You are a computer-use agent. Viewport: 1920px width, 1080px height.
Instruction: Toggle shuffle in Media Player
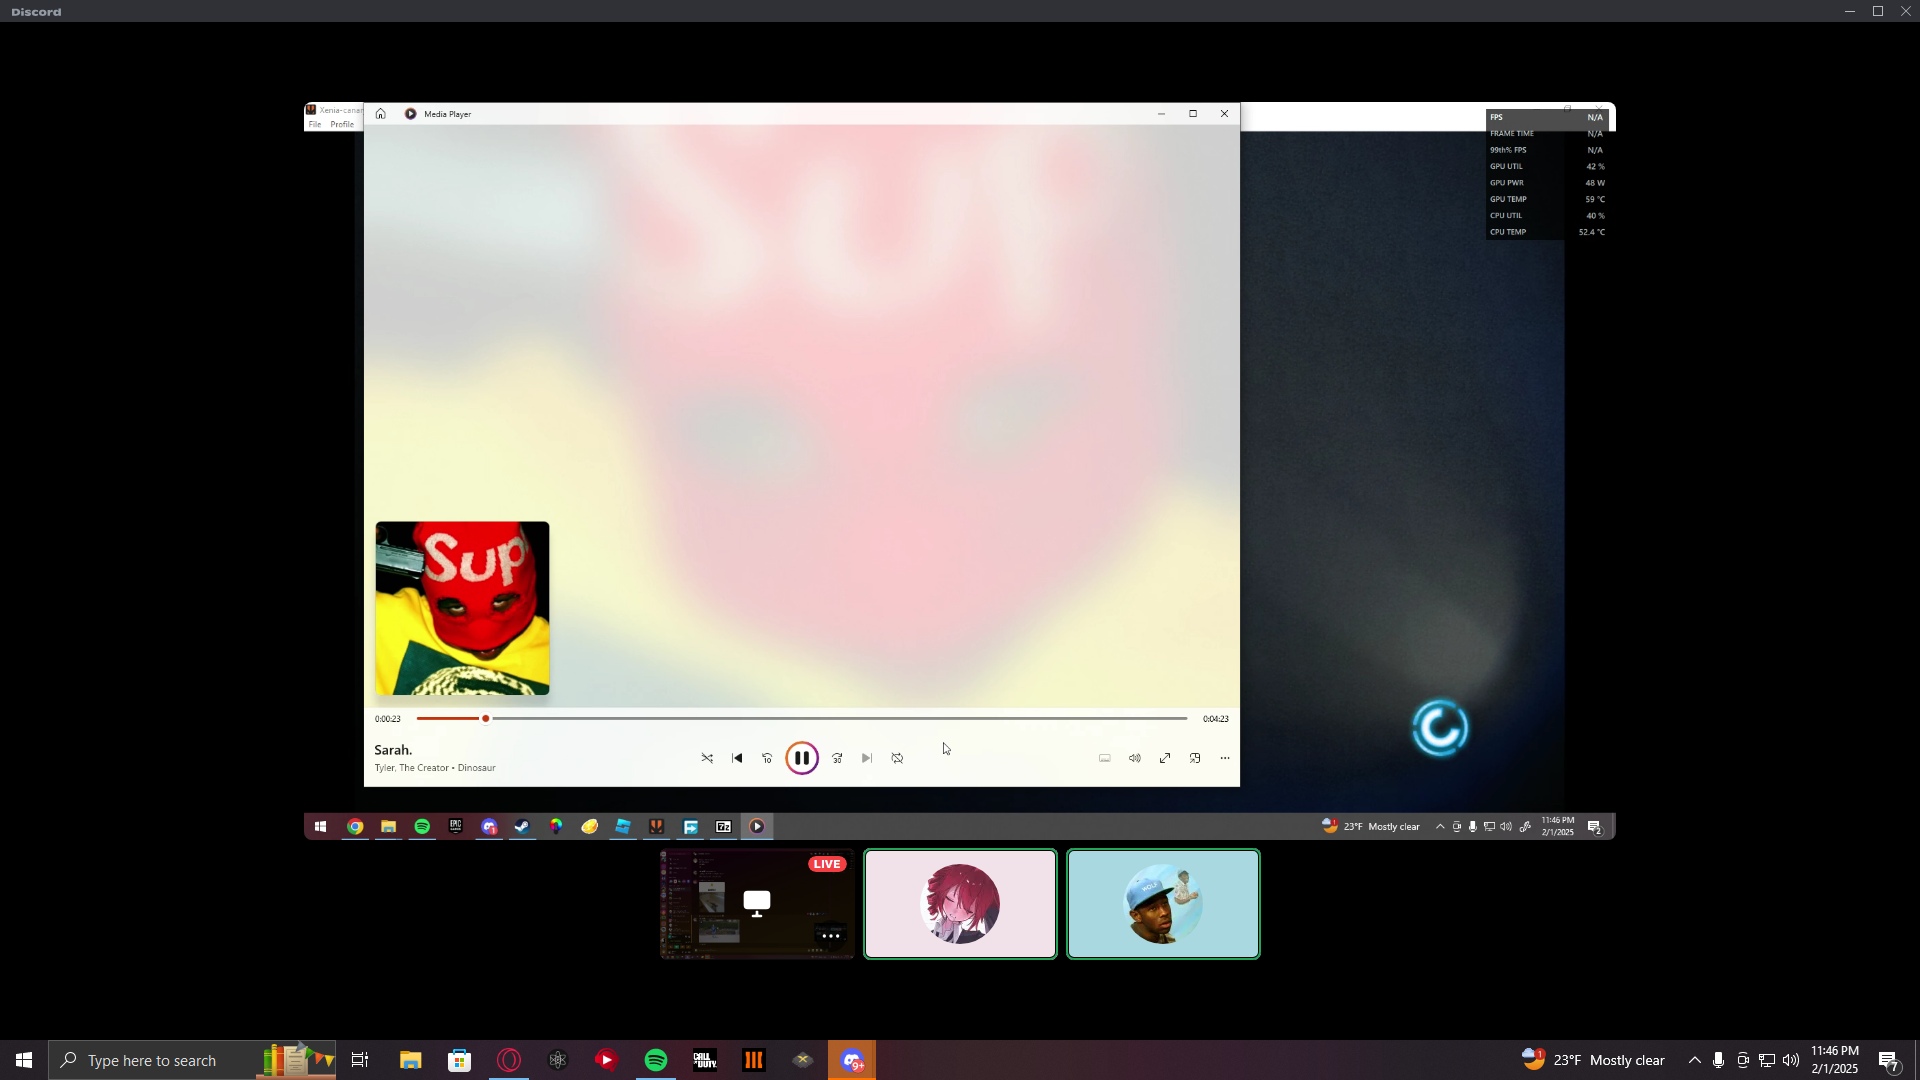[707, 758]
